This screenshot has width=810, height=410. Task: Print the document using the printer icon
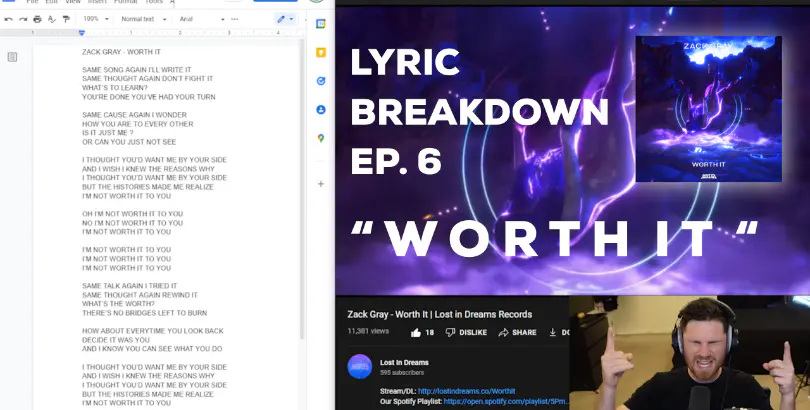(x=37, y=19)
